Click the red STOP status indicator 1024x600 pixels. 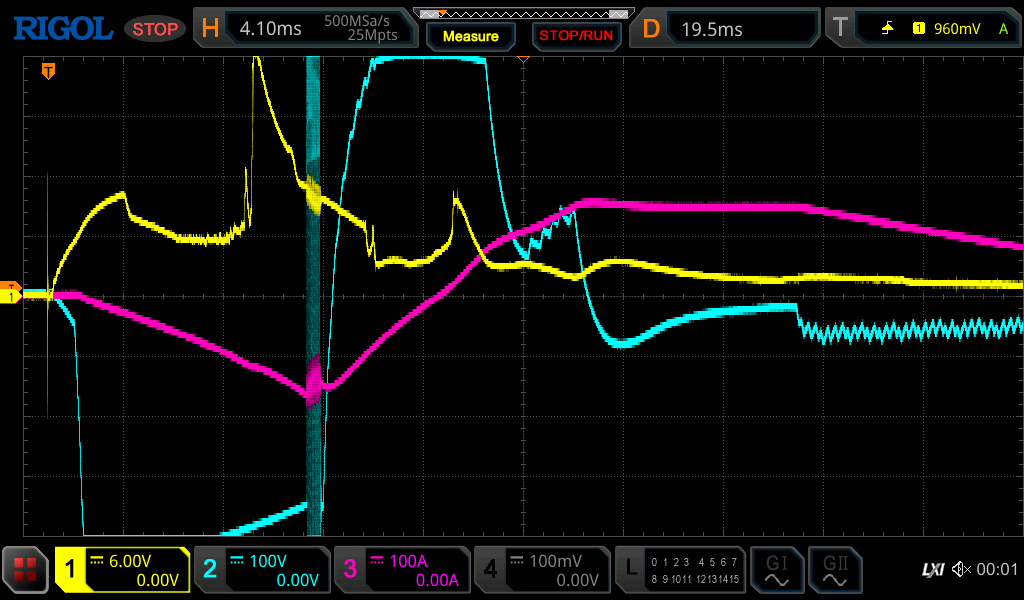(x=155, y=29)
